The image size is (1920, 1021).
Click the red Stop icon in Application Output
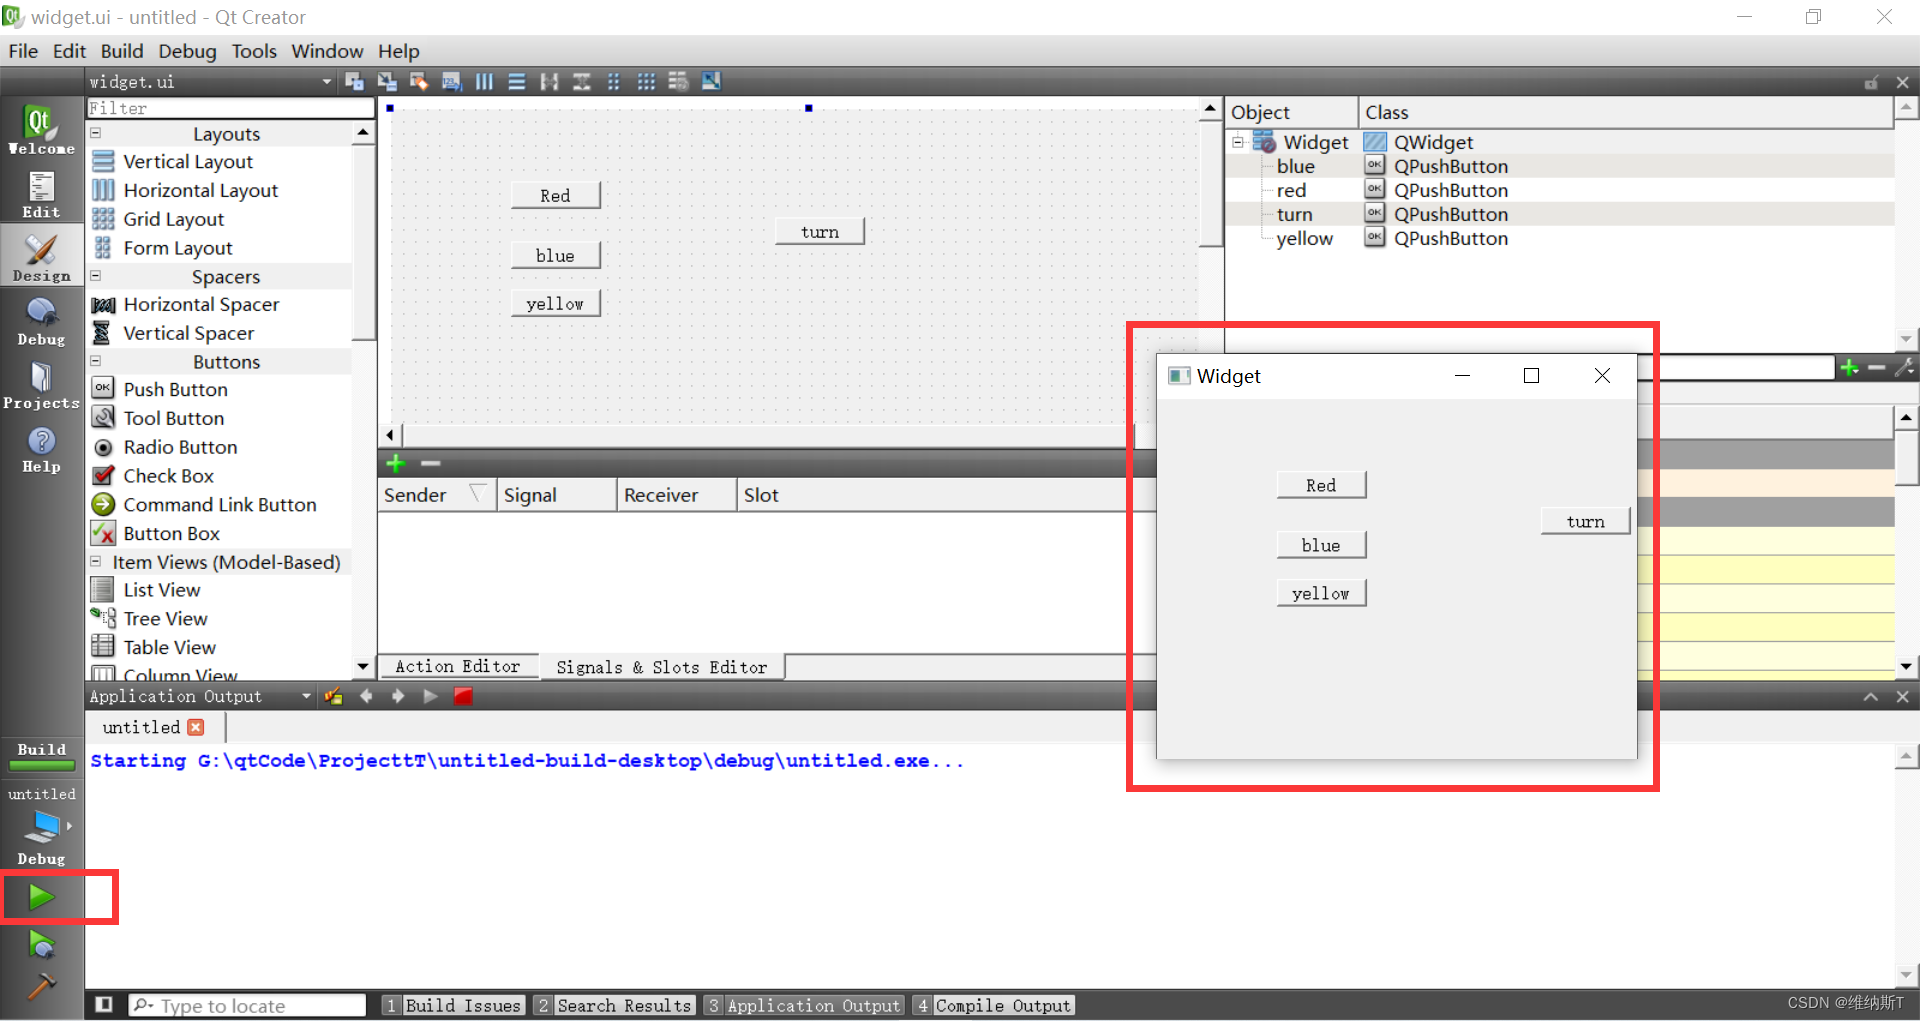point(463,696)
